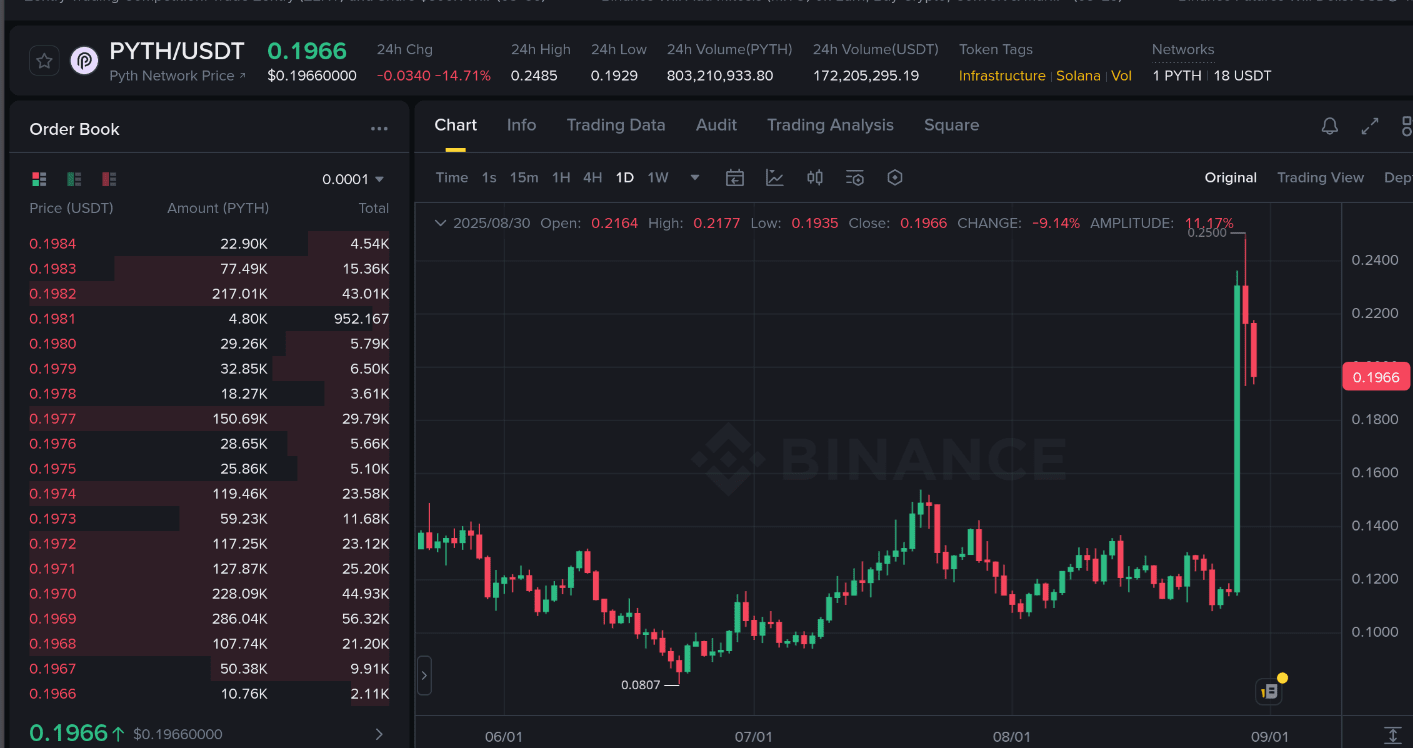Screen dimensions: 1413x748
Task: Show only buy orders in order book
Action: (74, 179)
